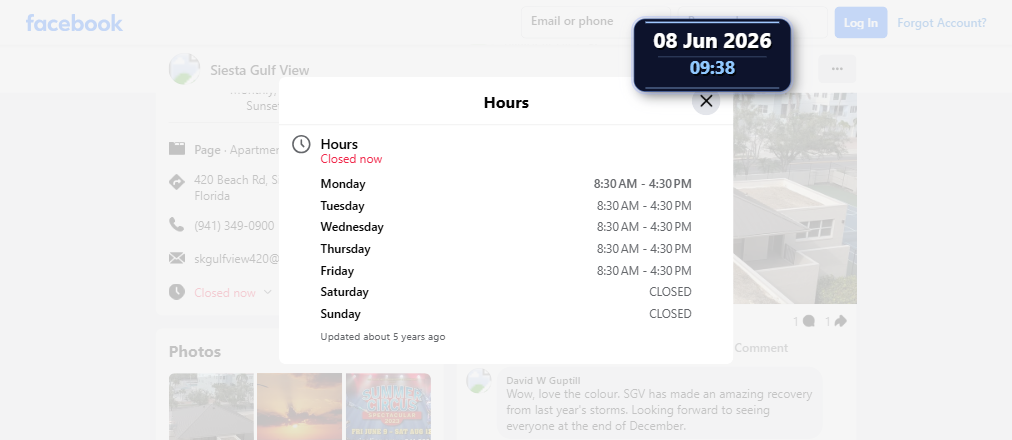Click David W Guptill's avatar
Screen dimensions: 1012x440
click(479, 381)
